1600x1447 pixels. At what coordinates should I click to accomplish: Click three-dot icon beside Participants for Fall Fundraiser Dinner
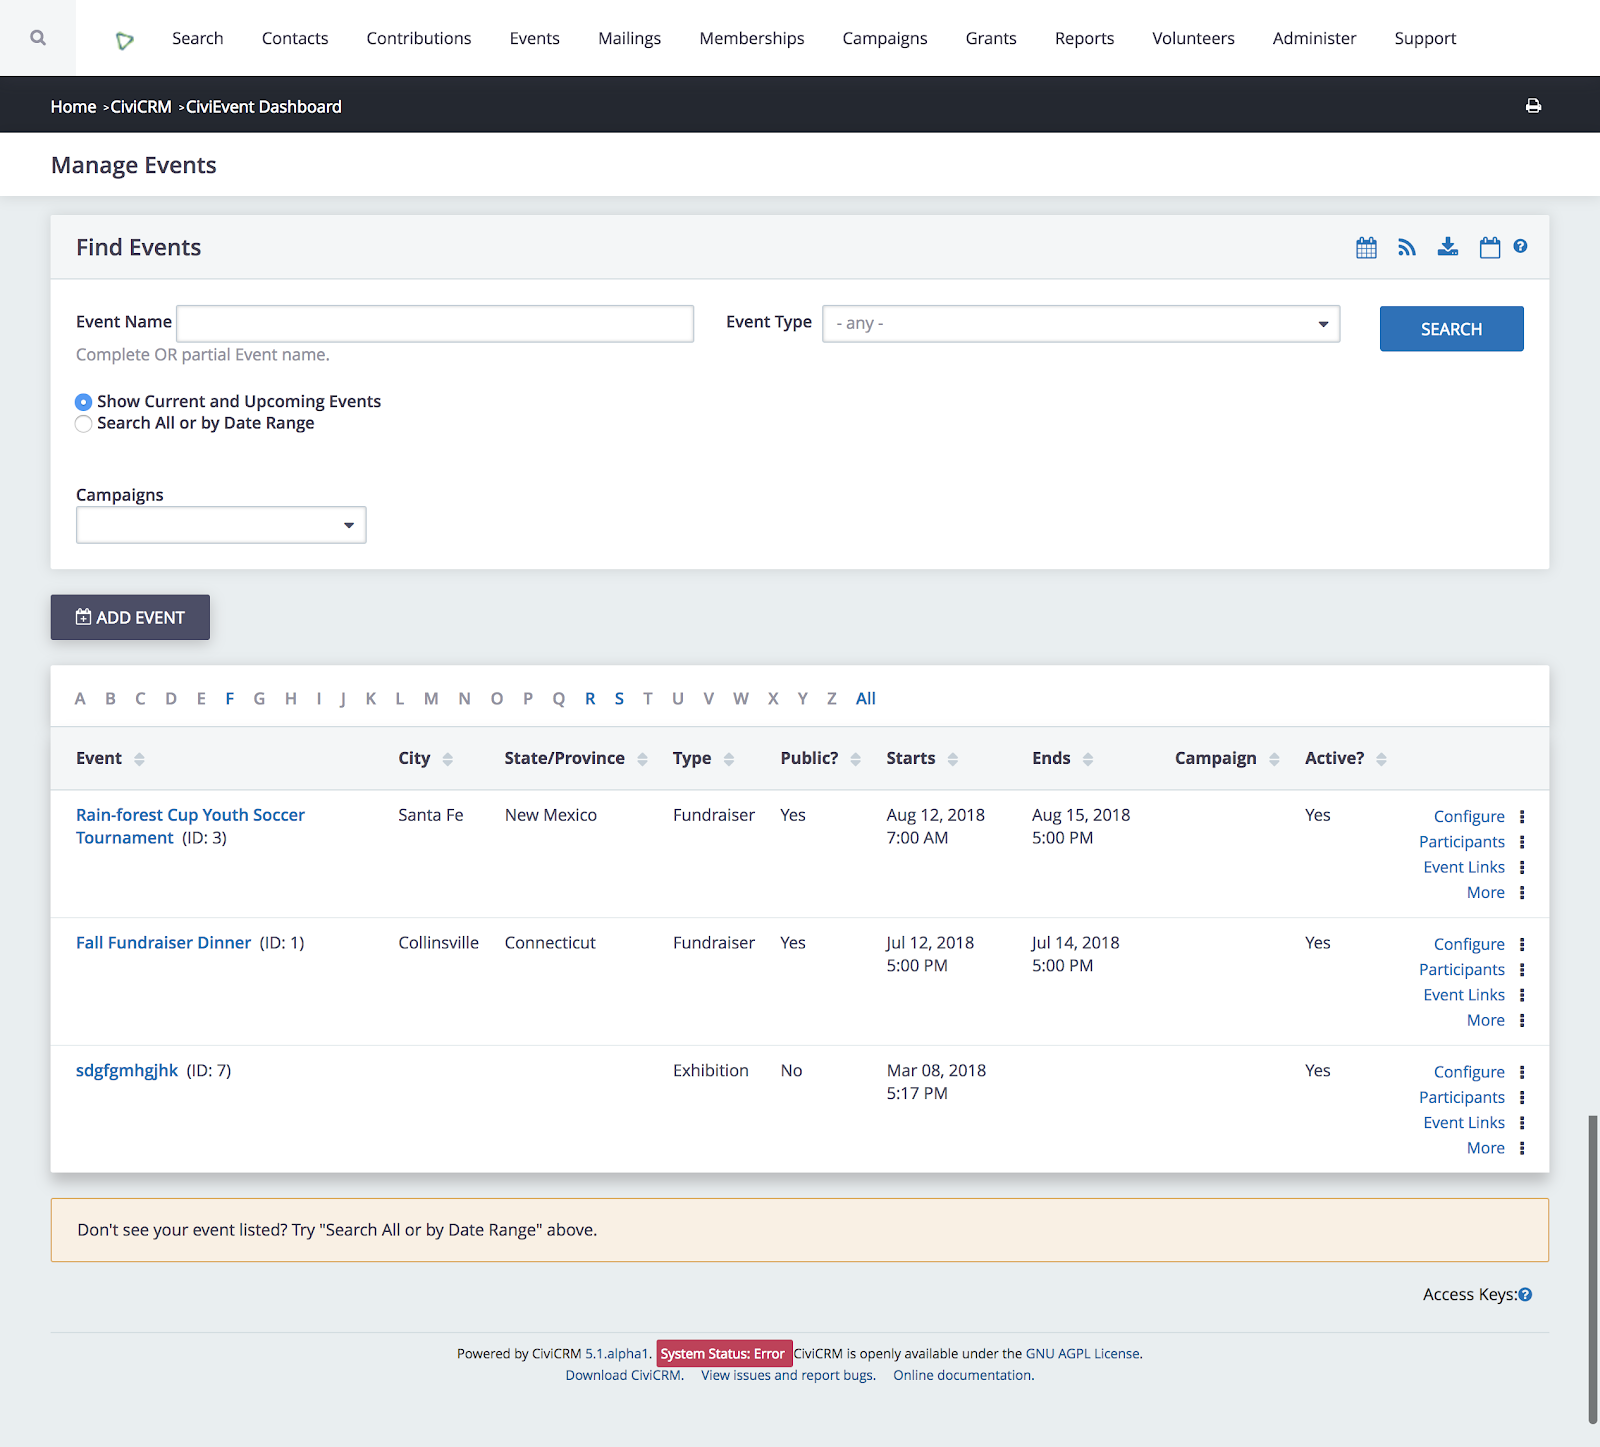click(1522, 969)
